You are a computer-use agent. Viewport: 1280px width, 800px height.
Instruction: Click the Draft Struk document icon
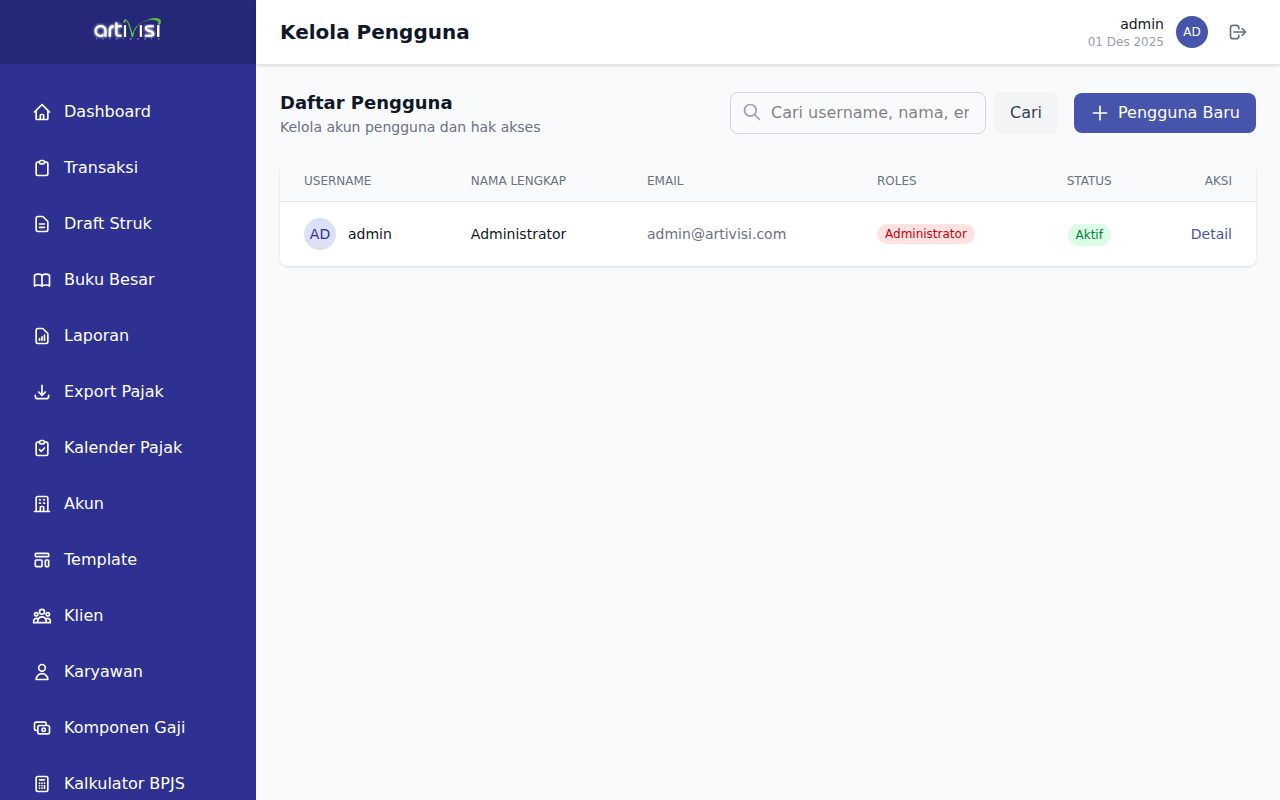click(42, 224)
